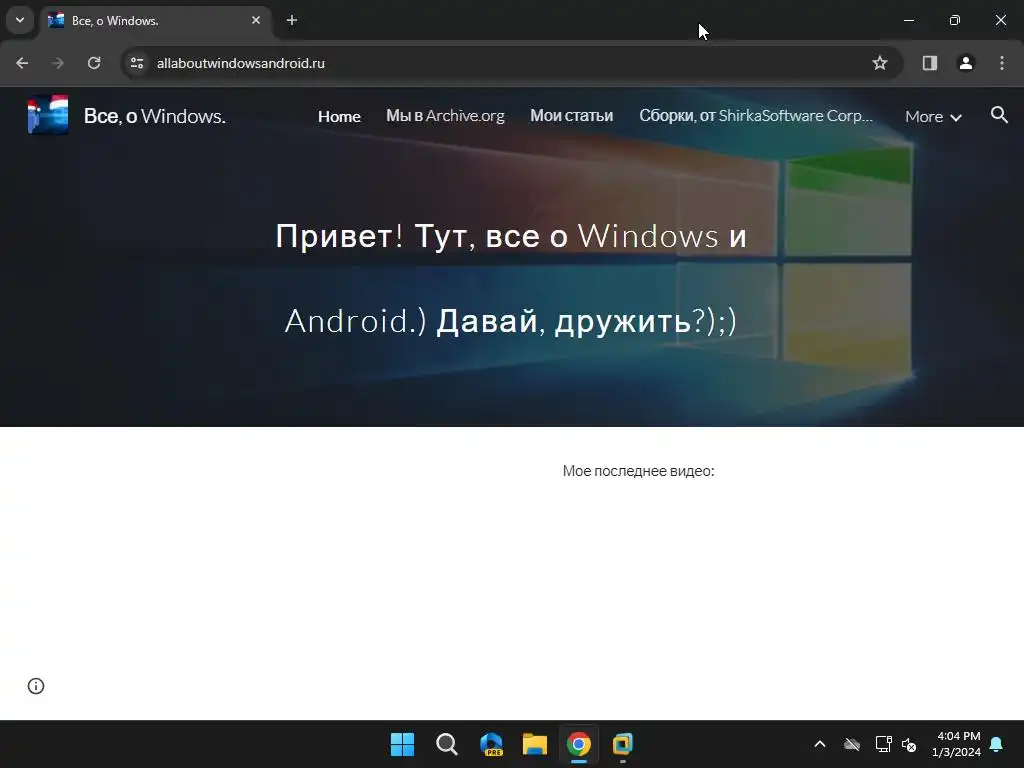This screenshot has height=768, width=1024.
Task: Open the notifications bell
Action: [997, 744]
